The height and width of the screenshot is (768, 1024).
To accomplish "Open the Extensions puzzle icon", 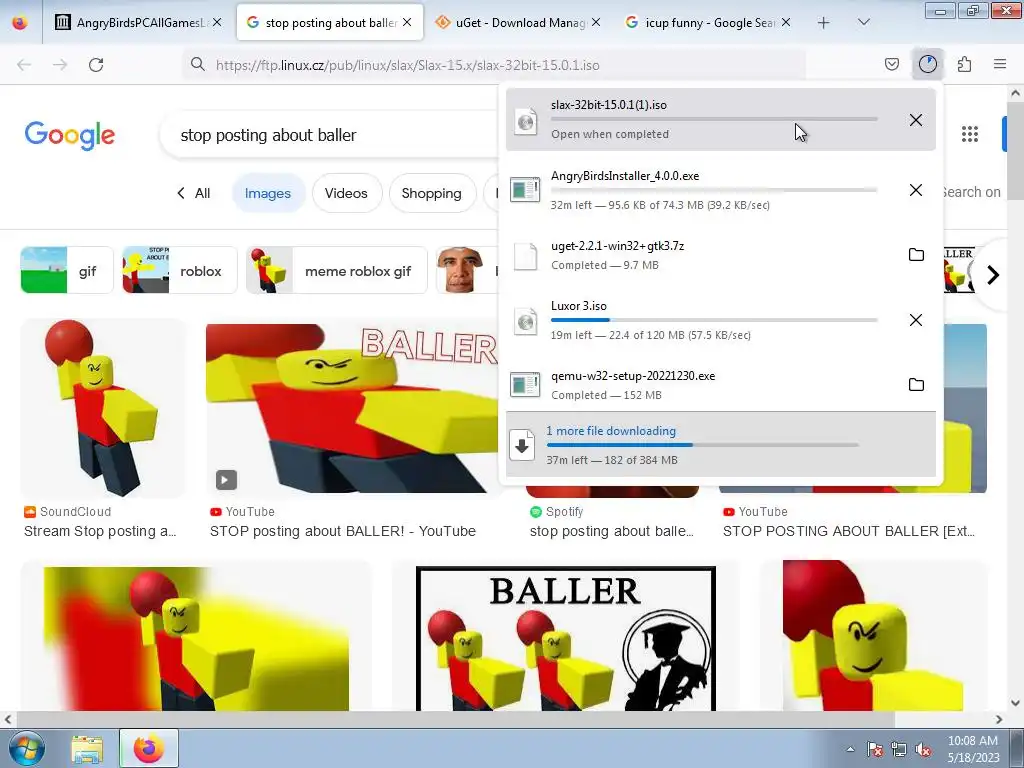I will pyautogui.click(x=964, y=64).
